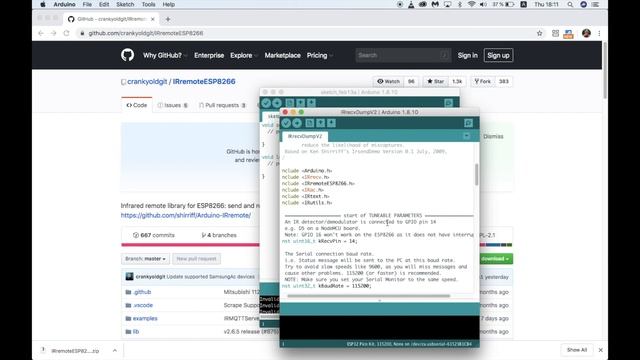Open IRremoteESP8266 repository link
Screen dimensions: 640x360
click(x=204, y=82)
